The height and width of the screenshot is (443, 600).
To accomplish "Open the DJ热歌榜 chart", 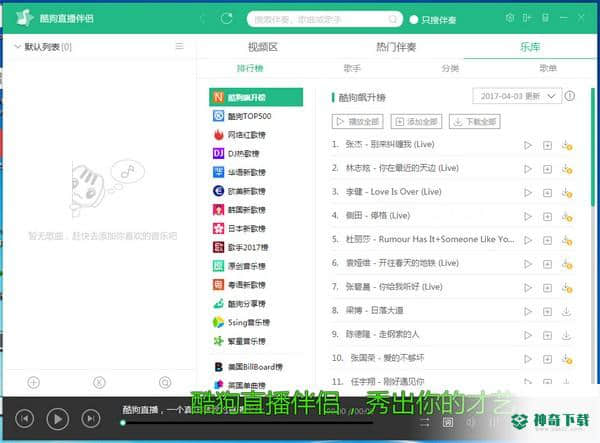I will pyautogui.click(x=256, y=153).
